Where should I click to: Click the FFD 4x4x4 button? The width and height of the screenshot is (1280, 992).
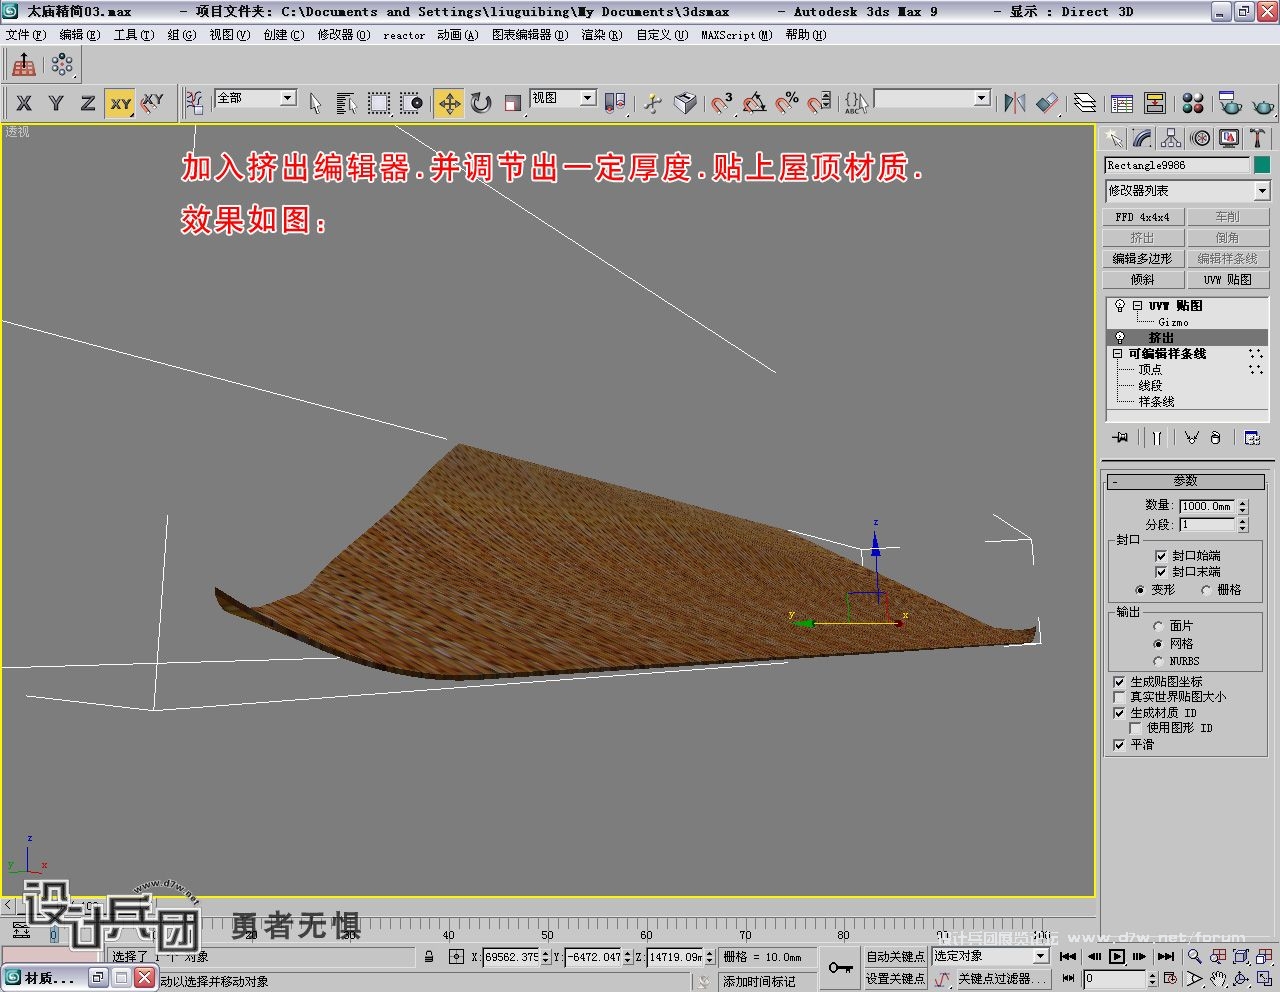[x=1142, y=217]
